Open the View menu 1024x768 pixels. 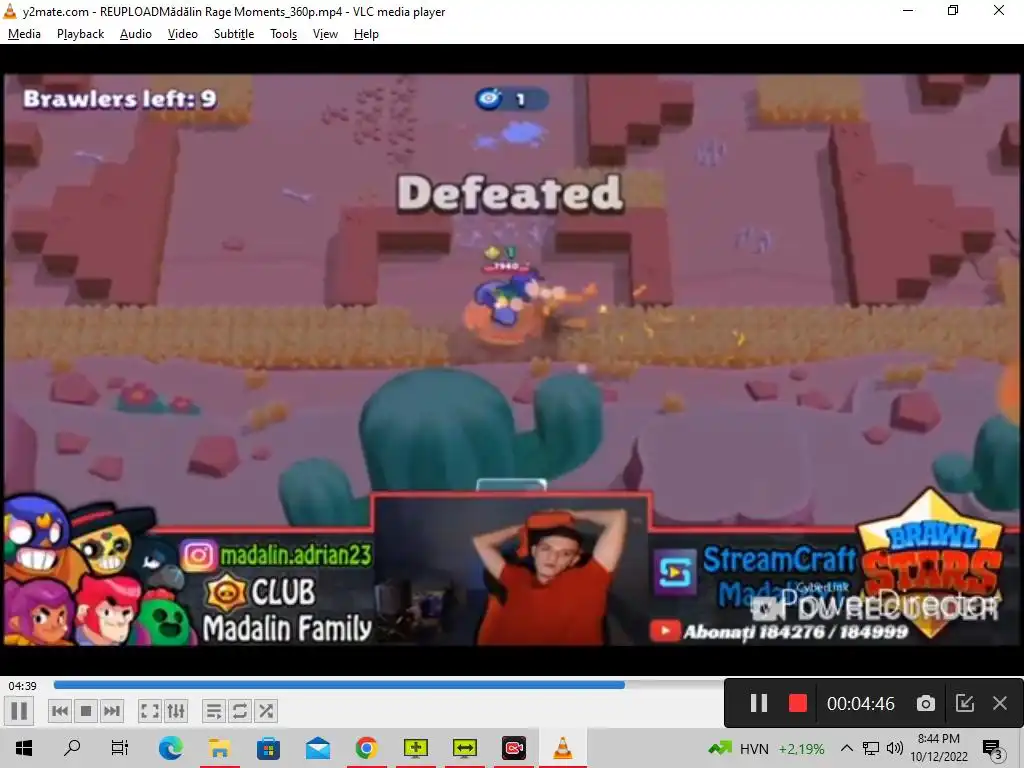[x=325, y=34]
